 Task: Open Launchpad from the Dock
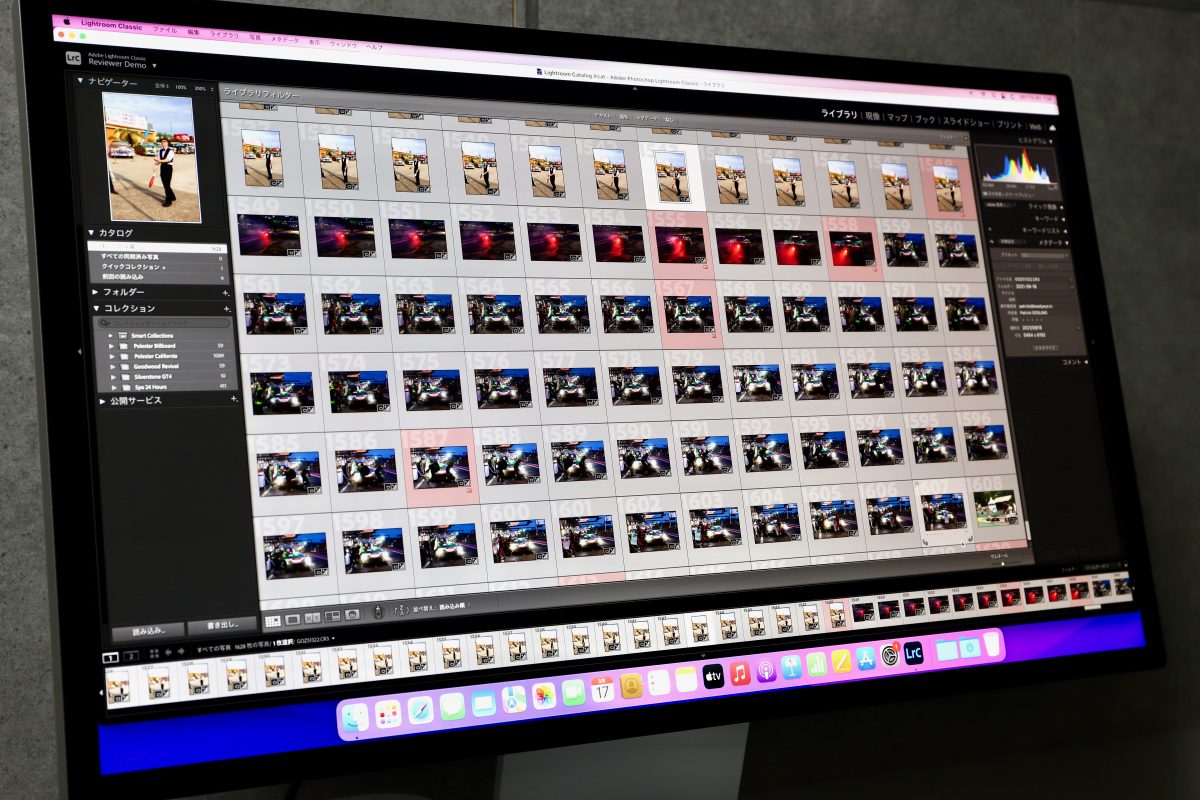point(388,712)
